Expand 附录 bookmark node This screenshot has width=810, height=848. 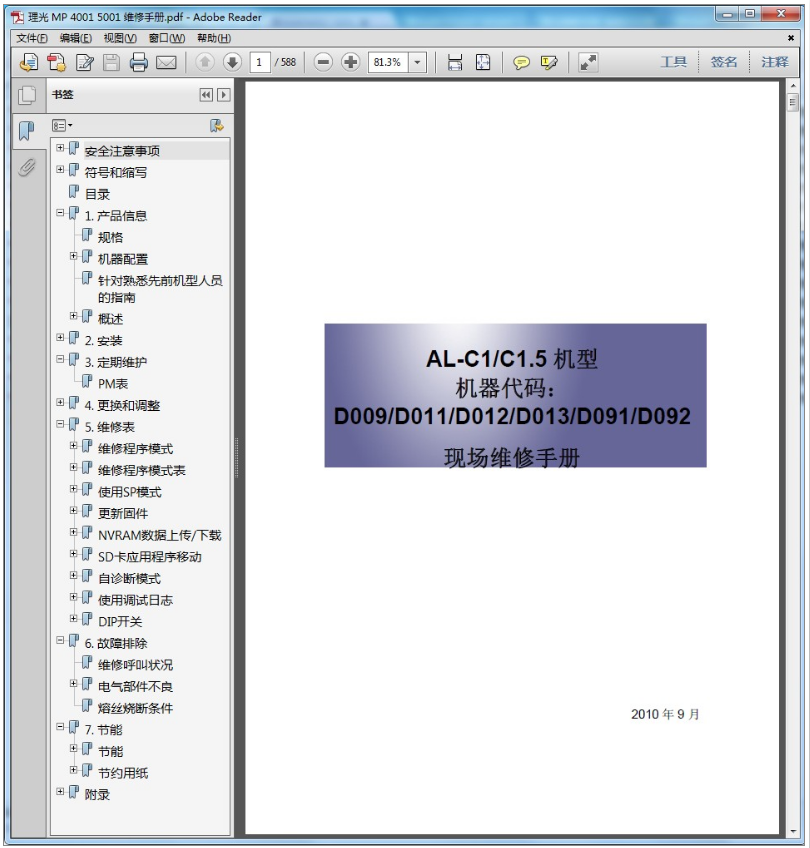click(x=60, y=791)
